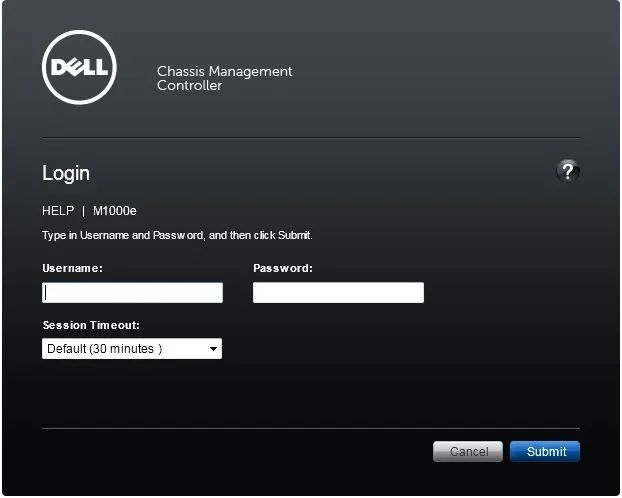Click the M1000e link
This screenshot has height=498, width=622.
coord(115,211)
